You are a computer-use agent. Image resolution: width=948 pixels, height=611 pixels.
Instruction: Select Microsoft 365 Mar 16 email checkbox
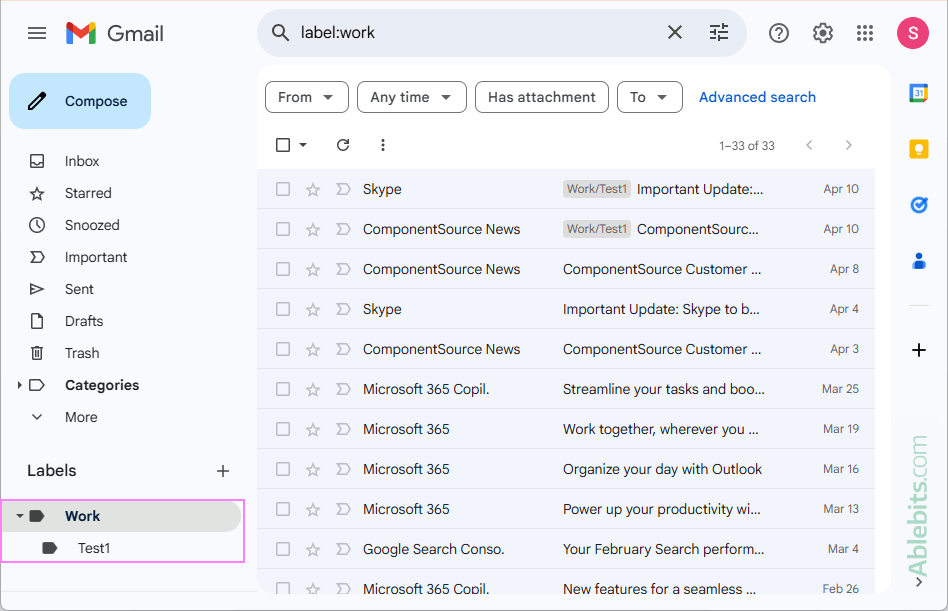[282, 469]
